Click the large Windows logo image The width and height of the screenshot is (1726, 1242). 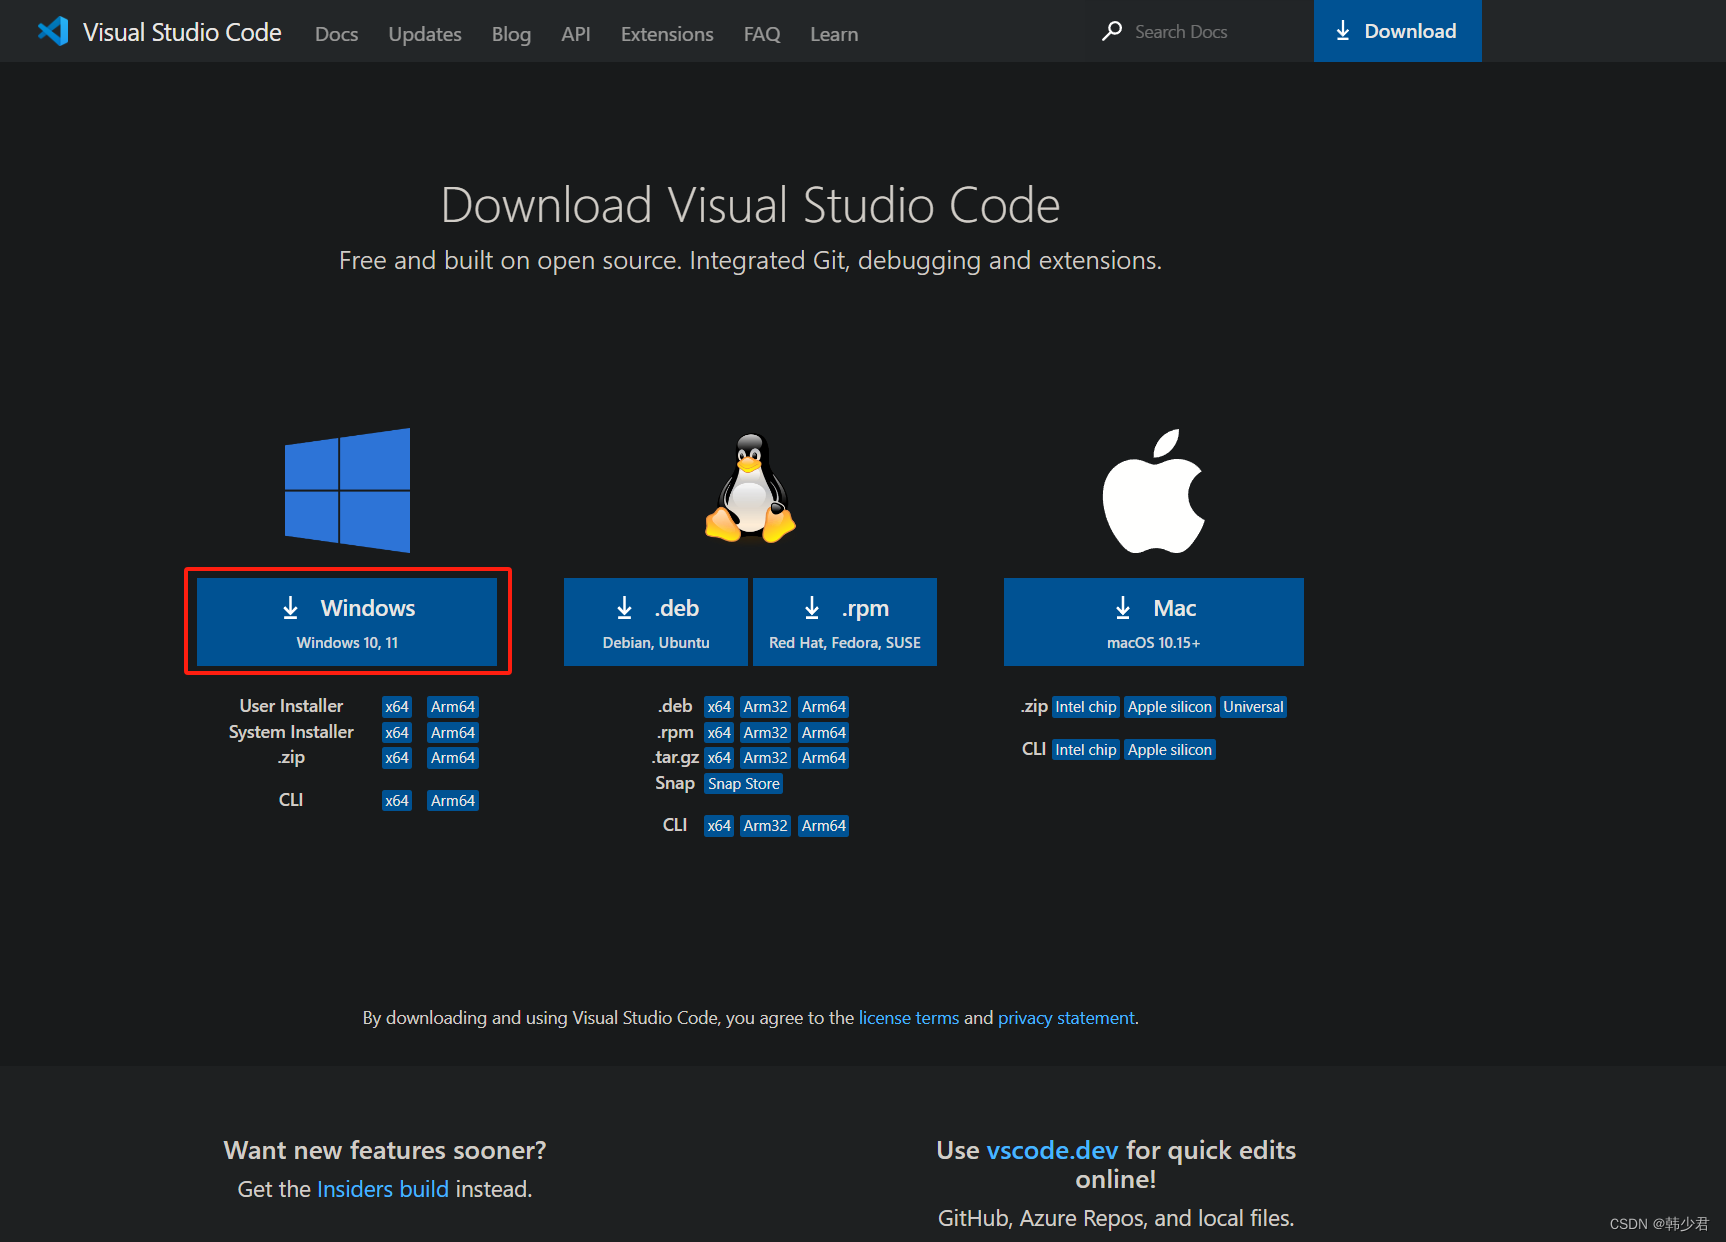tap(347, 490)
